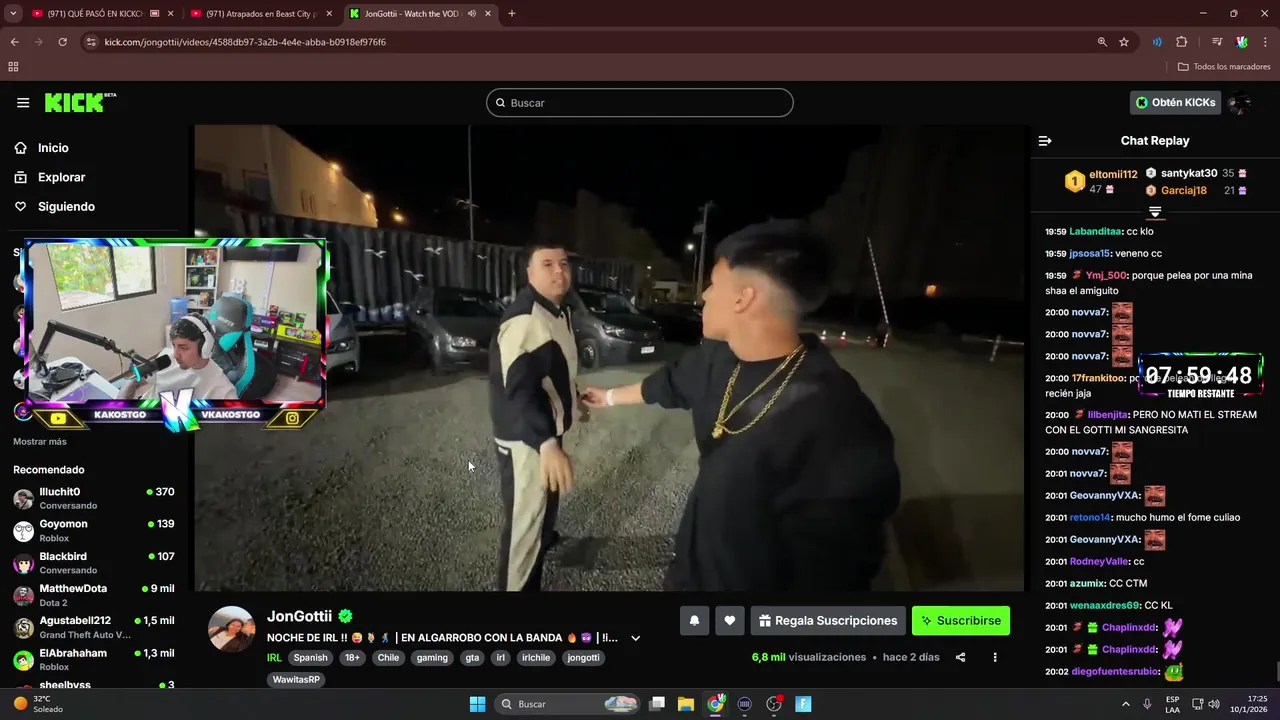Viewport: 1280px width, 720px height.
Task: Collapse the Chat Replay panel
Action: pos(1045,141)
